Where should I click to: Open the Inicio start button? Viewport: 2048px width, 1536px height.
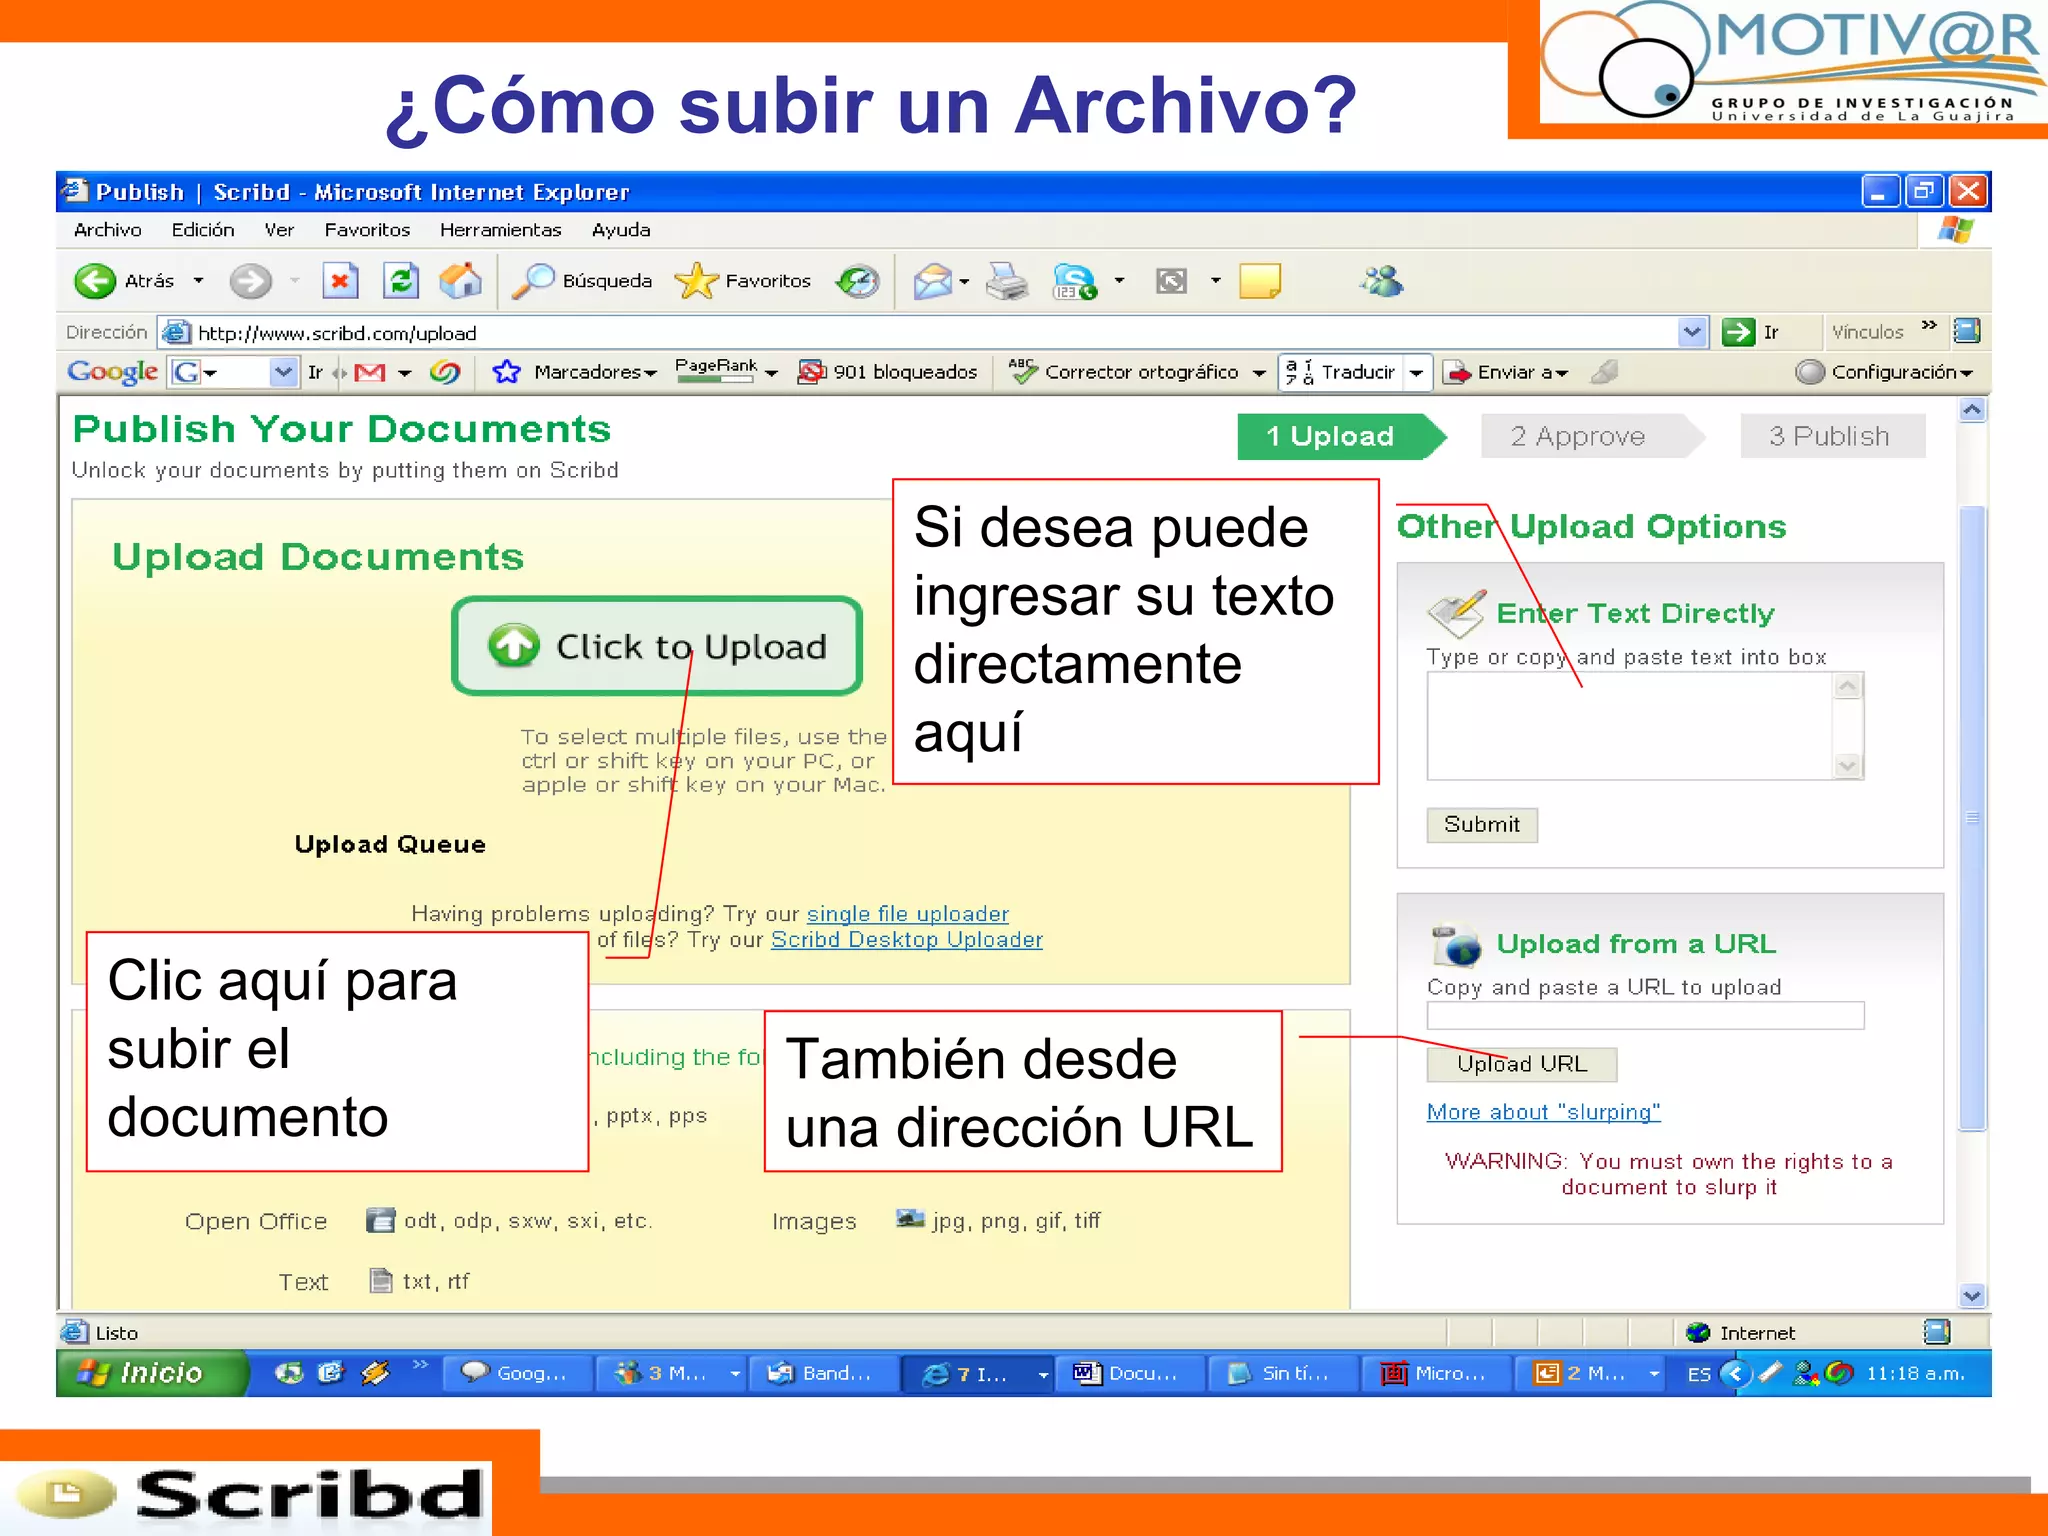[x=150, y=1373]
